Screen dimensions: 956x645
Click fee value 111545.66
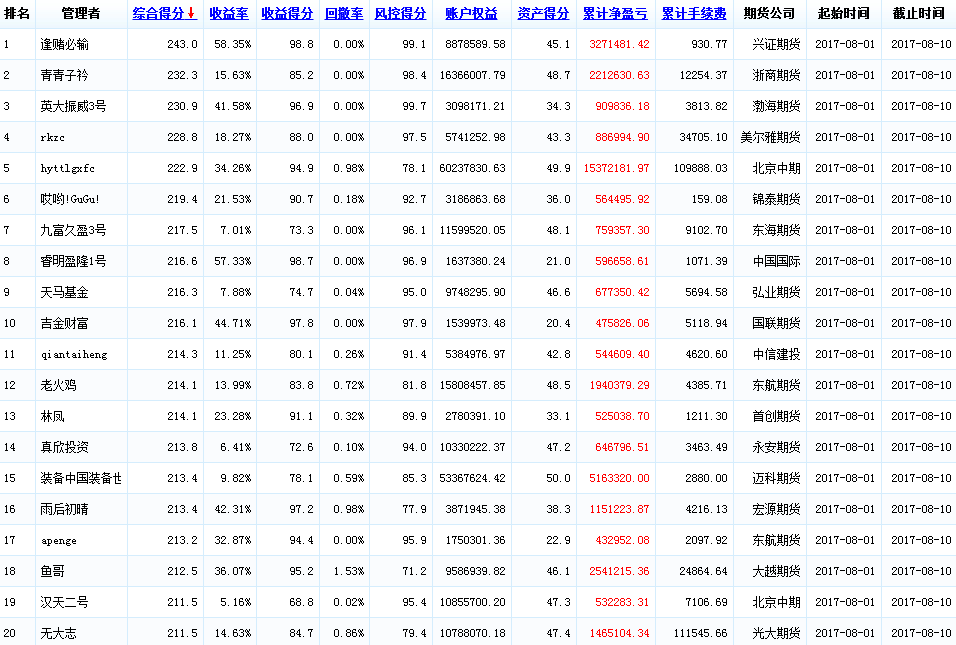pos(701,633)
